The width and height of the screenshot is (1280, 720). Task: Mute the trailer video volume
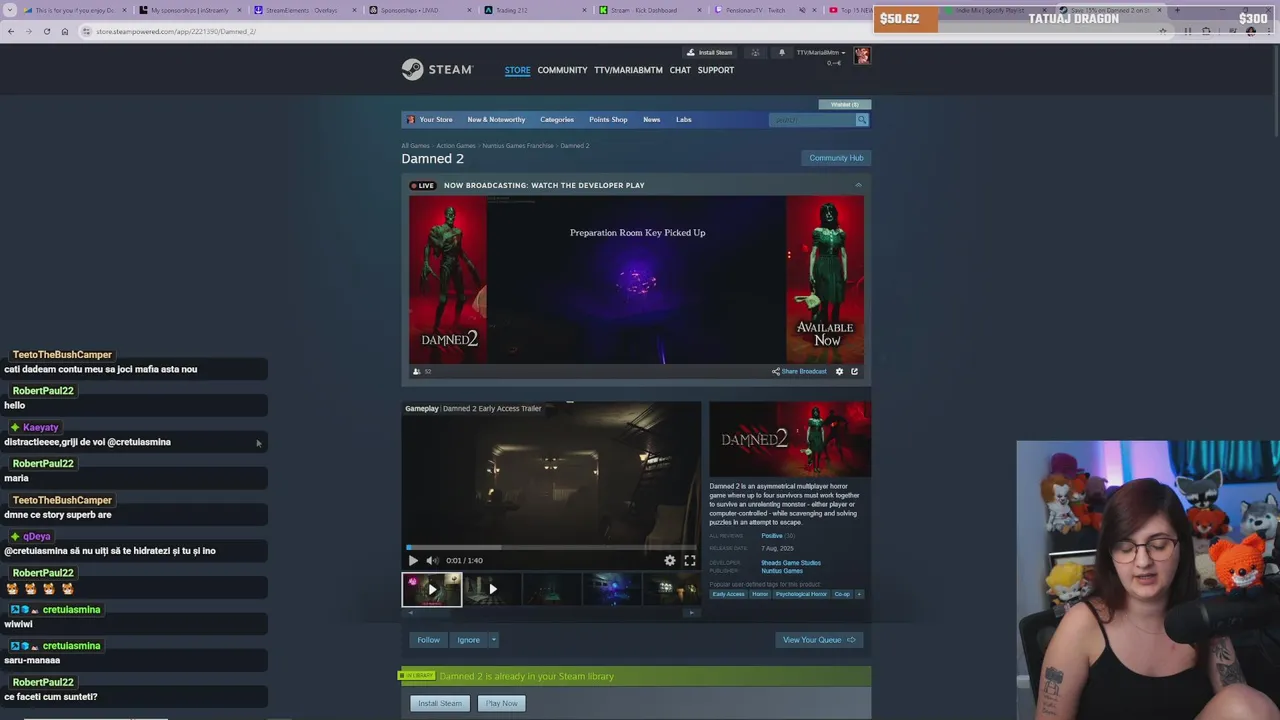pos(432,560)
